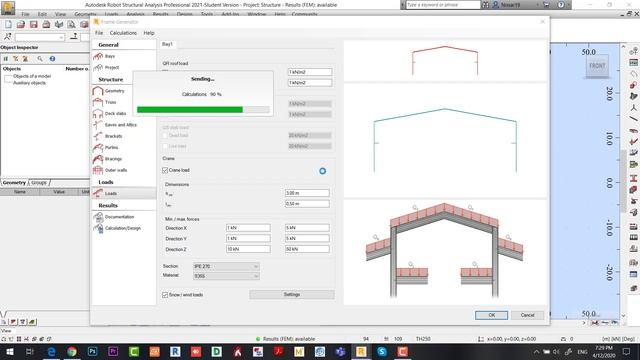Click the bar sections I-beam icon in right toolbar
Image resolution: width=640 pixels, height=360 pixels.
633,178
